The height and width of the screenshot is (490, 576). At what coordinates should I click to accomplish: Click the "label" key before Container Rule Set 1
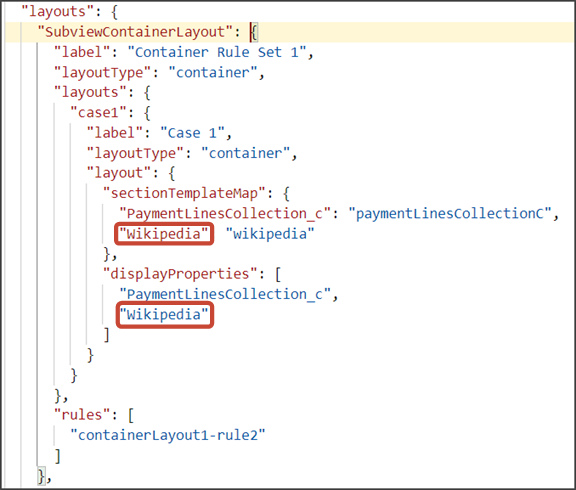pos(82,52)
